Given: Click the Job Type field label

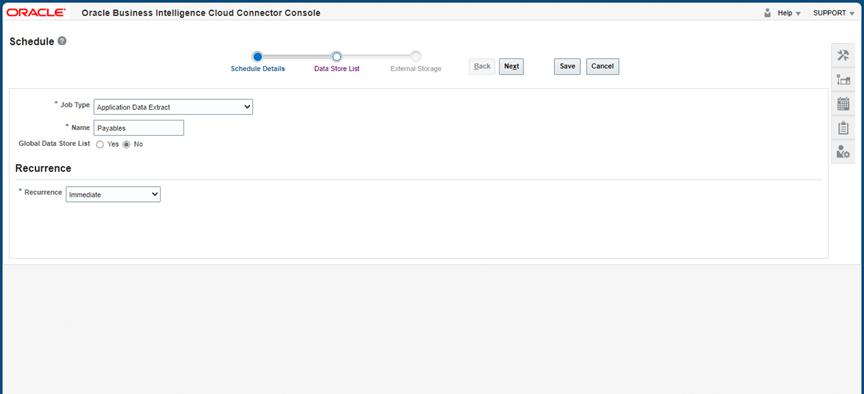Looking at the screenshot, I should [74, 105].
